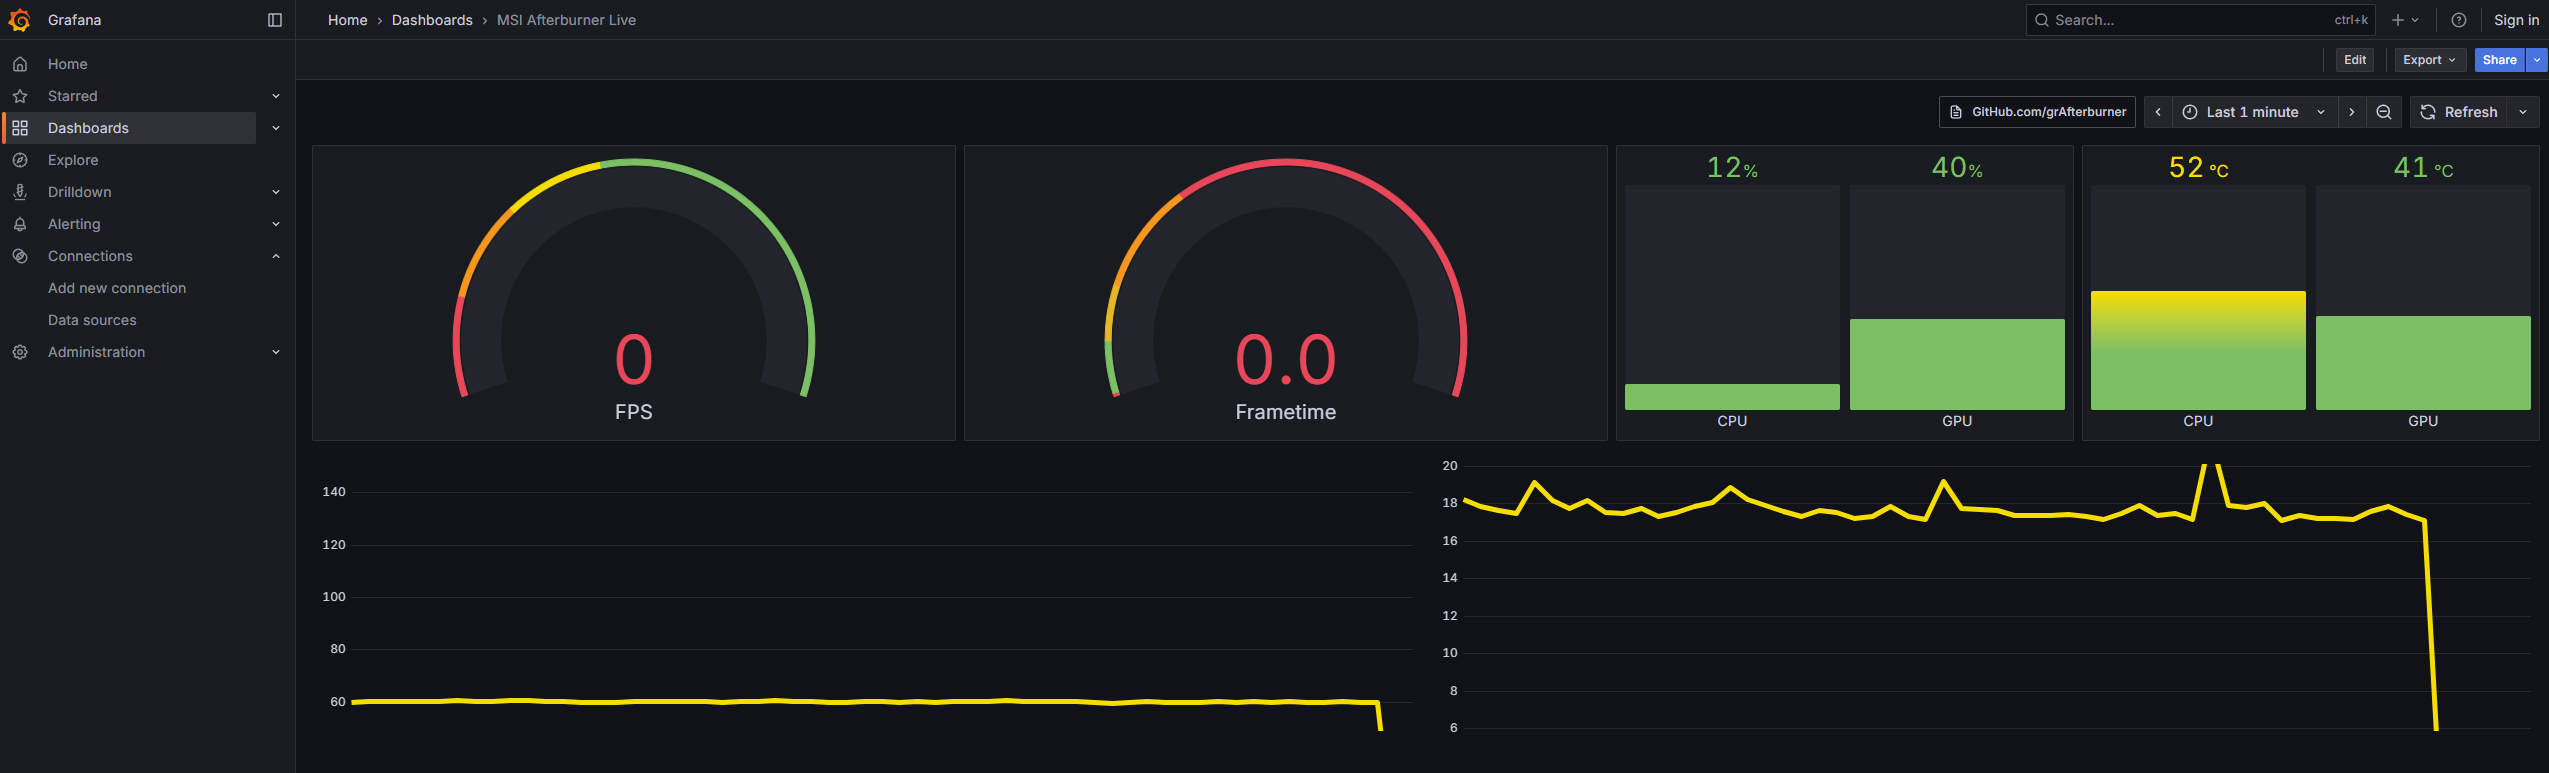This screenshot has width=2549, height=773.
Task: Open the plus new item menu
Action: tap(2406, 20)
